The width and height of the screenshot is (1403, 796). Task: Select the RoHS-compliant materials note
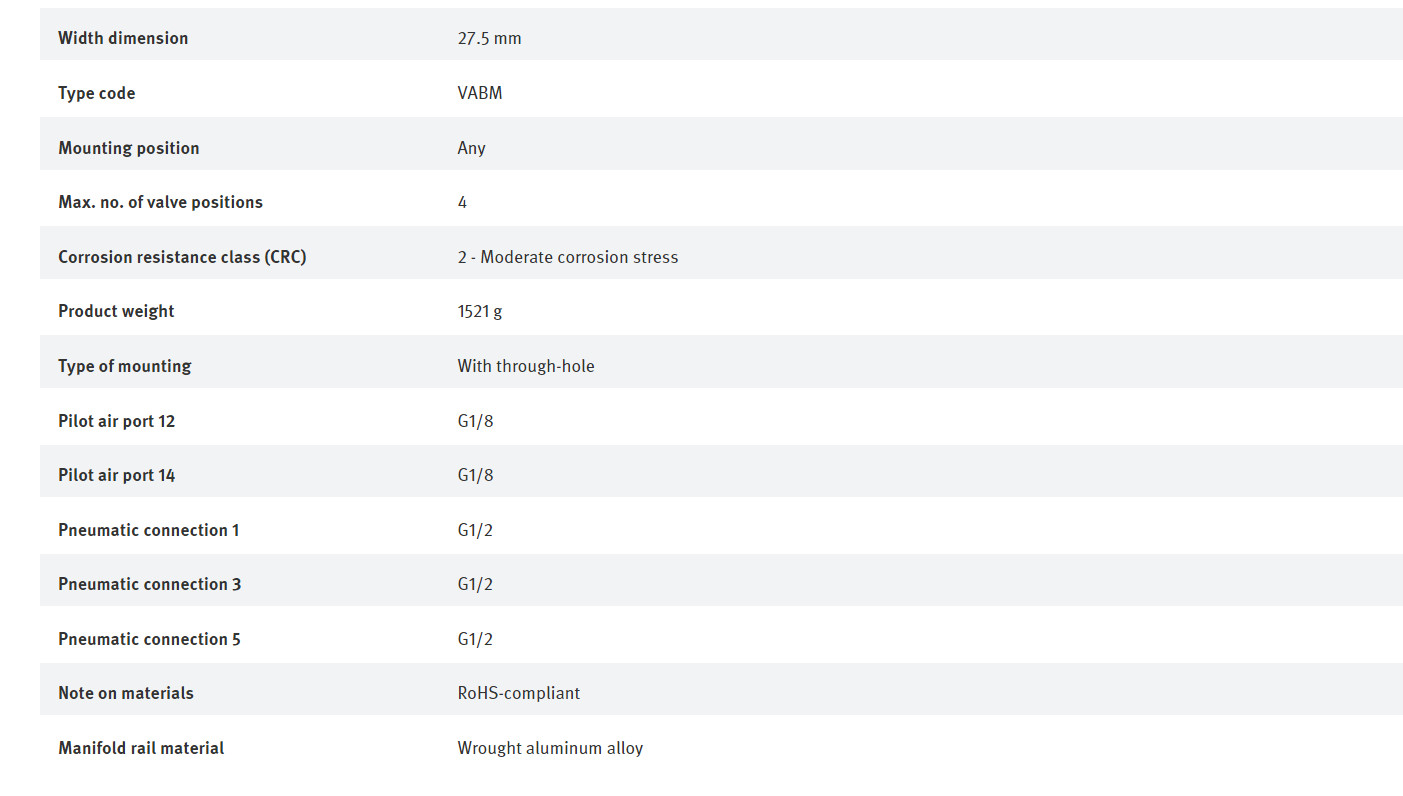pyautogui.click(x=519, y=693)
